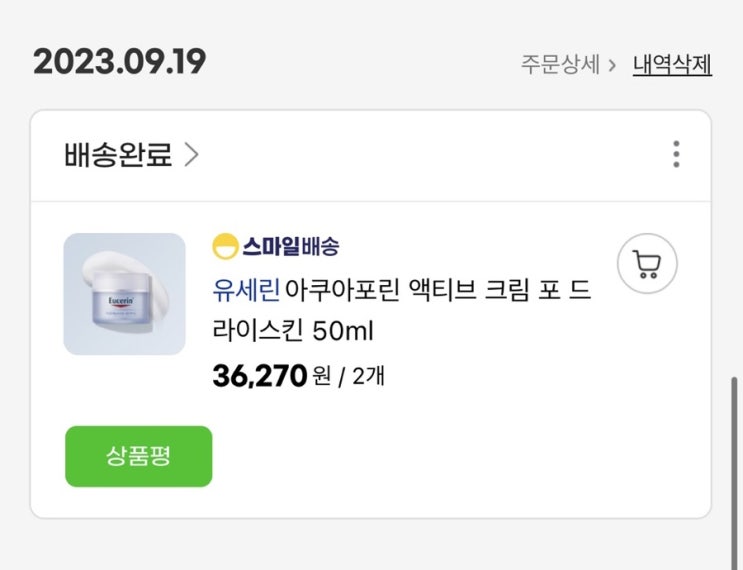The width and height of the screenshot is (743, 570).
Task: Click the chevron arrow beside 배송완료
Action: [192, 156]
